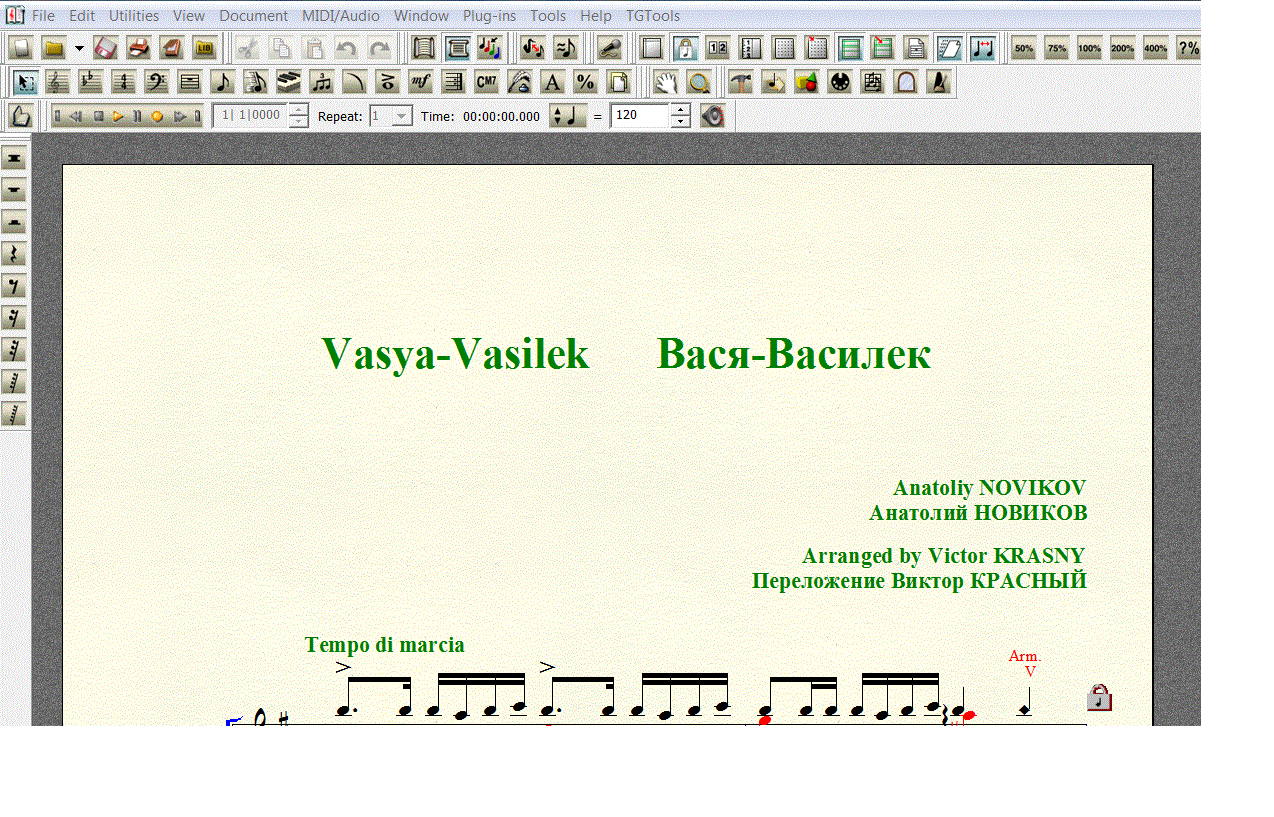Choose the Clef tool with bass clef
This screenshot has height=817, width=1274.
pyautogui.click(x=157, y=82)
